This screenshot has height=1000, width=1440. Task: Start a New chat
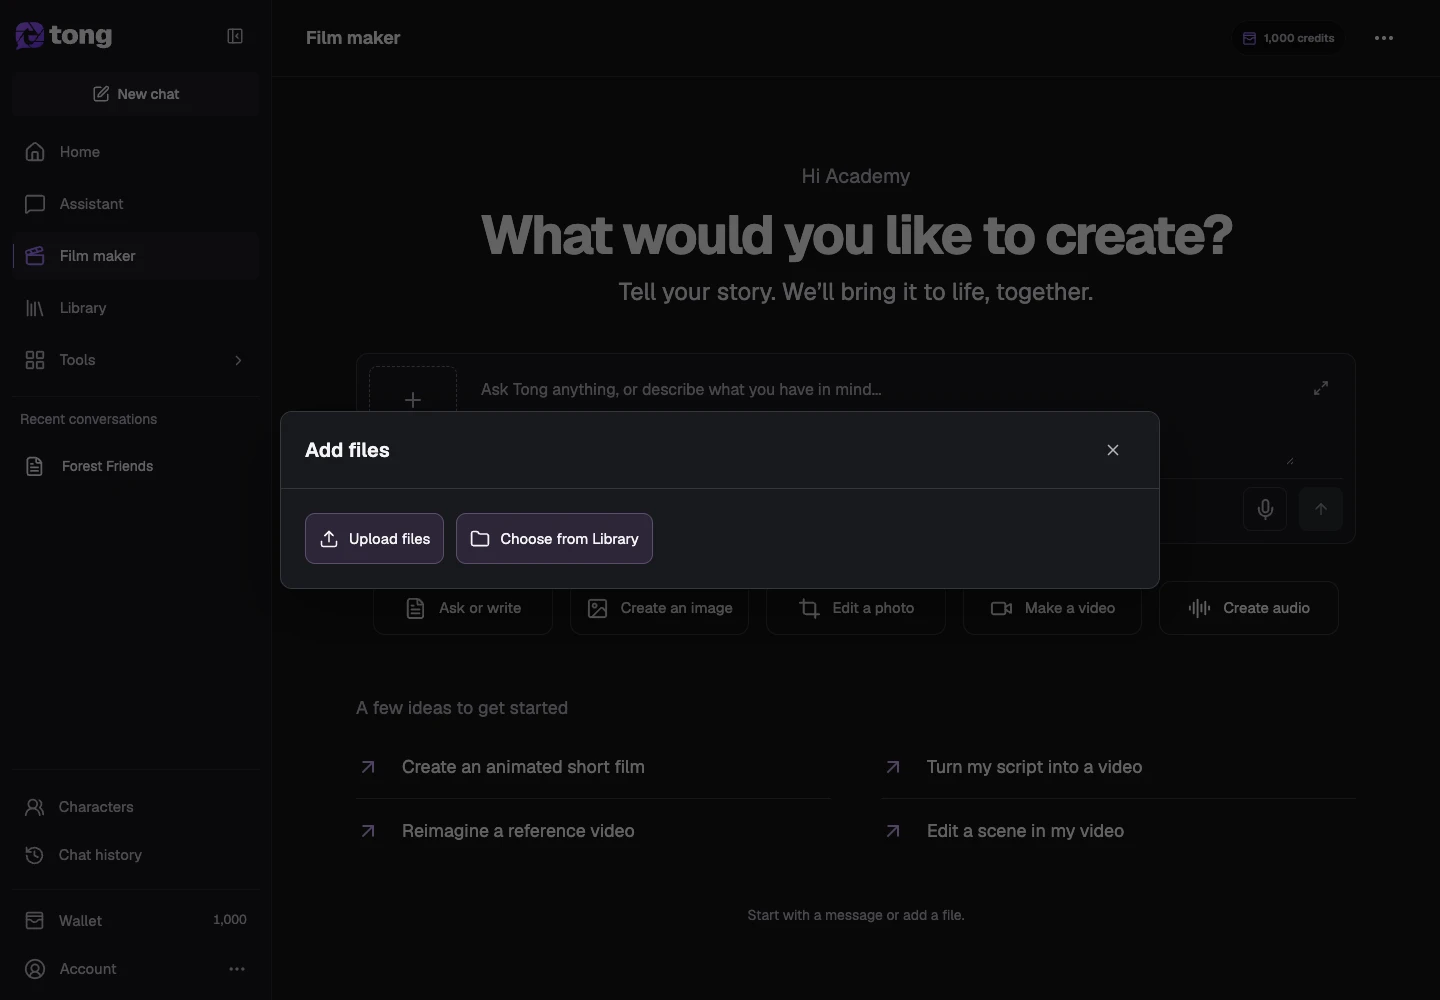136,94
